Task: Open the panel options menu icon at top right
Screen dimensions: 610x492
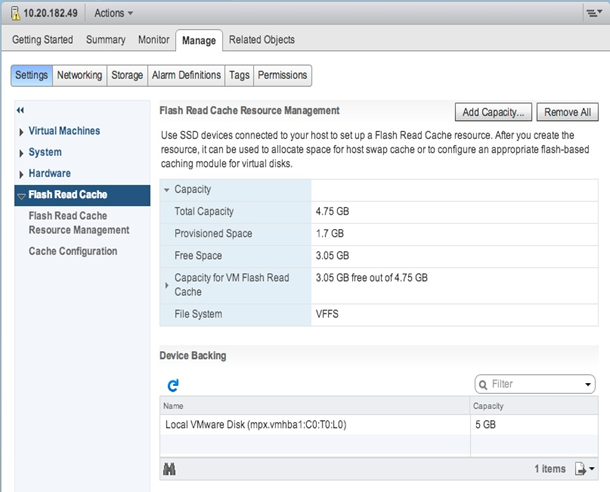Action: click(x=594, y=13)
